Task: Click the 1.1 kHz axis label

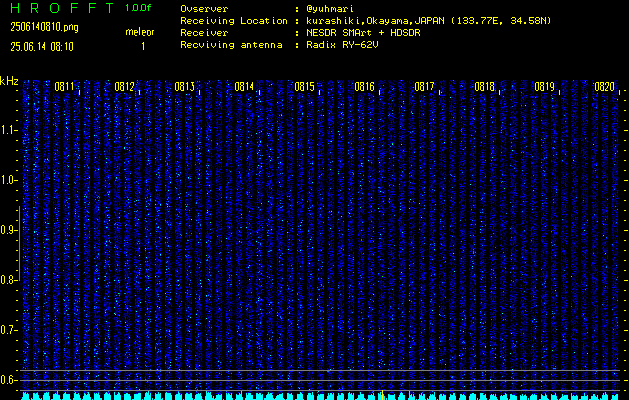Action: (9, 130)
